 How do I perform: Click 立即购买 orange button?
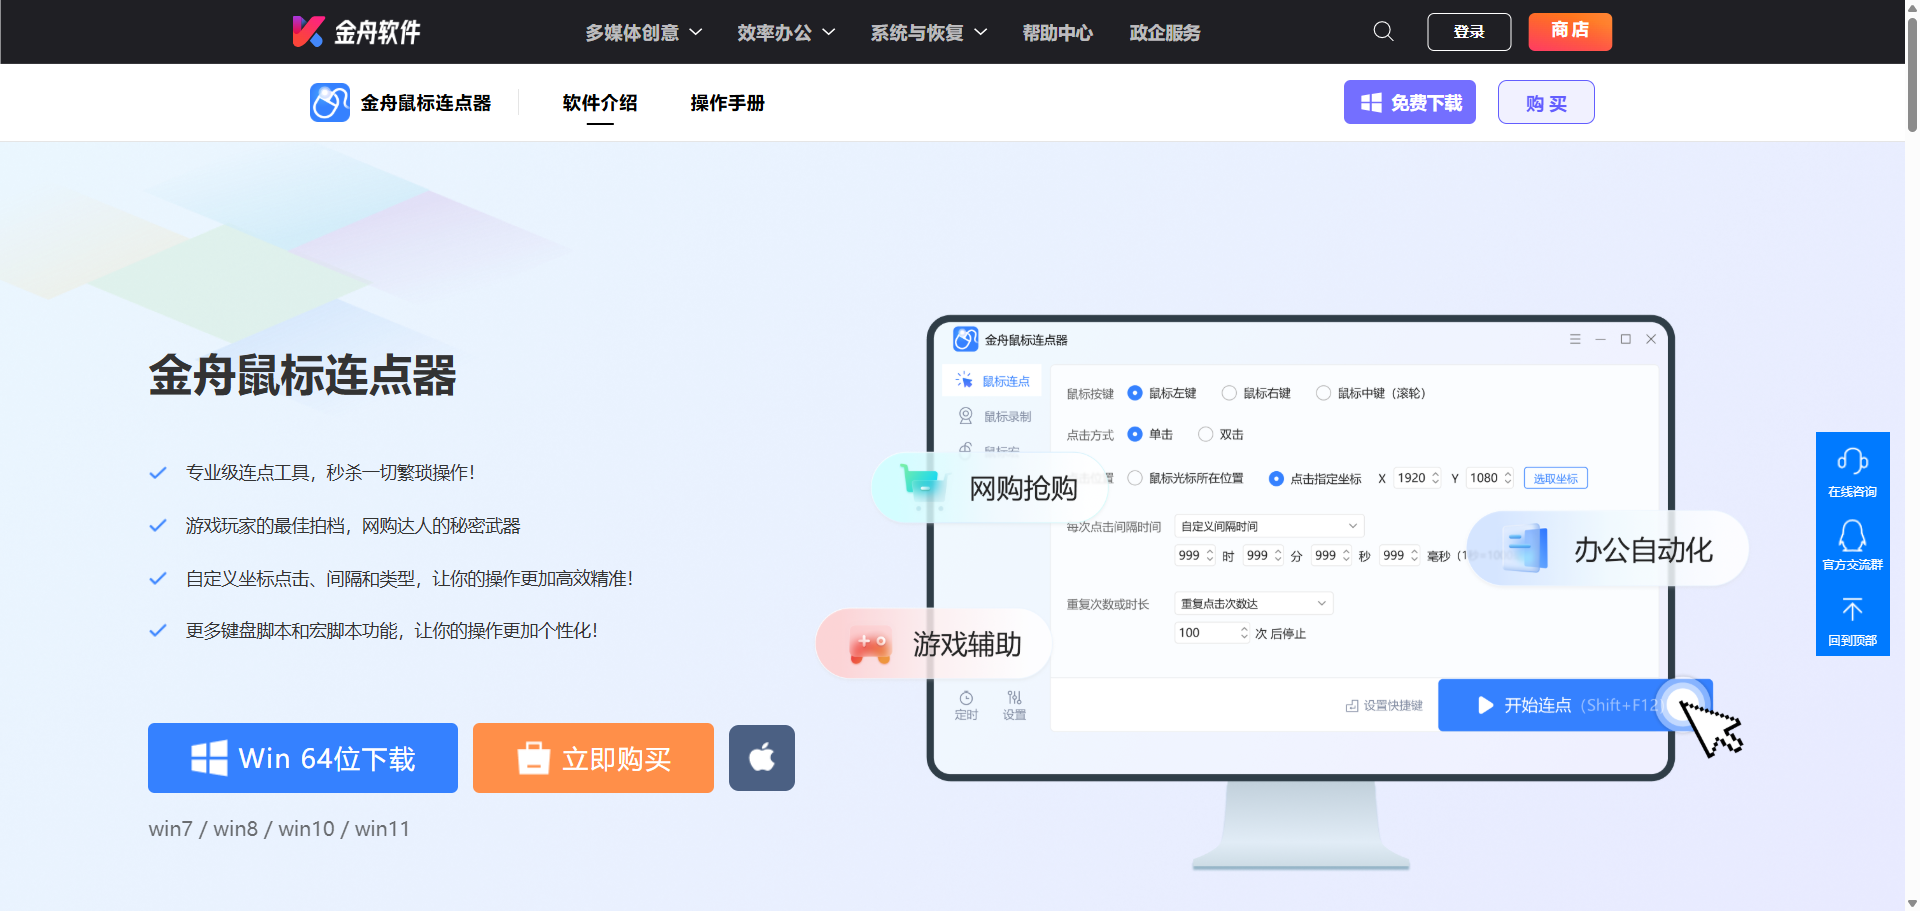tap(593, 758)
